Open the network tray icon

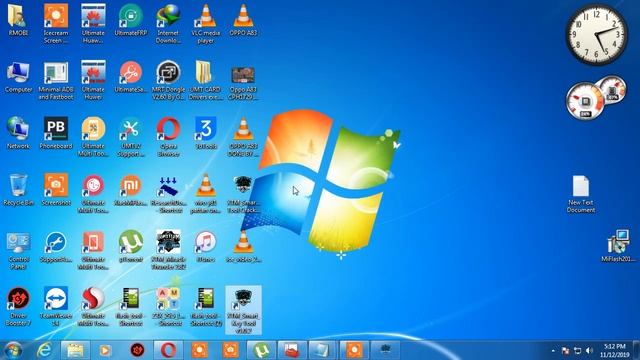577,351
